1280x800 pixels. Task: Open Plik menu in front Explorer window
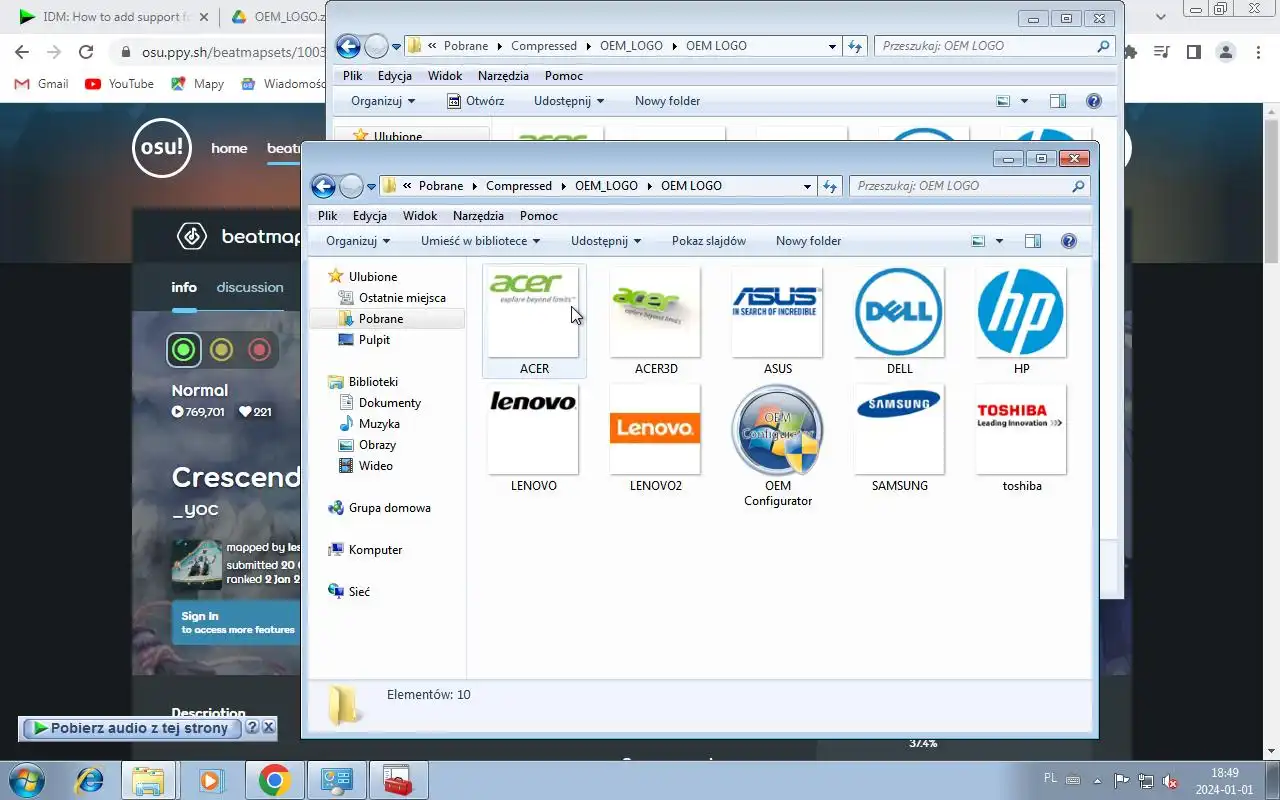point(327,216)
